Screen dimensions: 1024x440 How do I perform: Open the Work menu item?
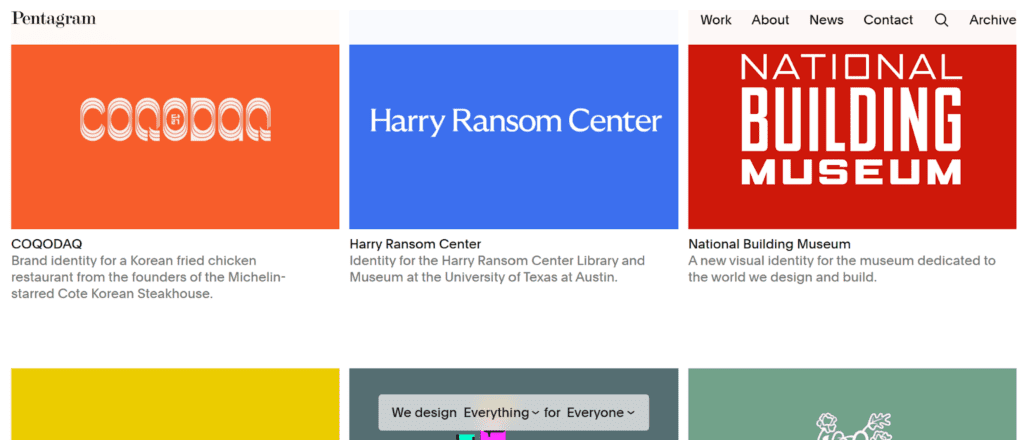click(x=716, y=20)
